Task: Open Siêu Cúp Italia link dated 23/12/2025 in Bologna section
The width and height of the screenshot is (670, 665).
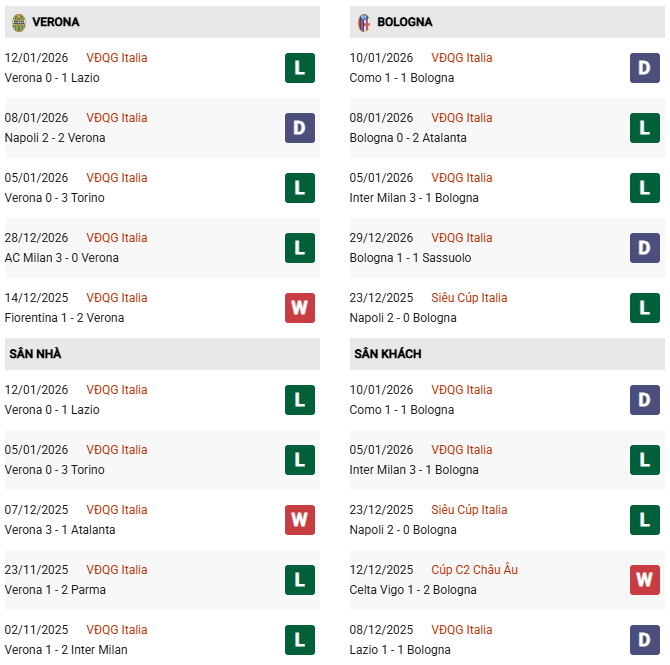Action: (469, 298)
